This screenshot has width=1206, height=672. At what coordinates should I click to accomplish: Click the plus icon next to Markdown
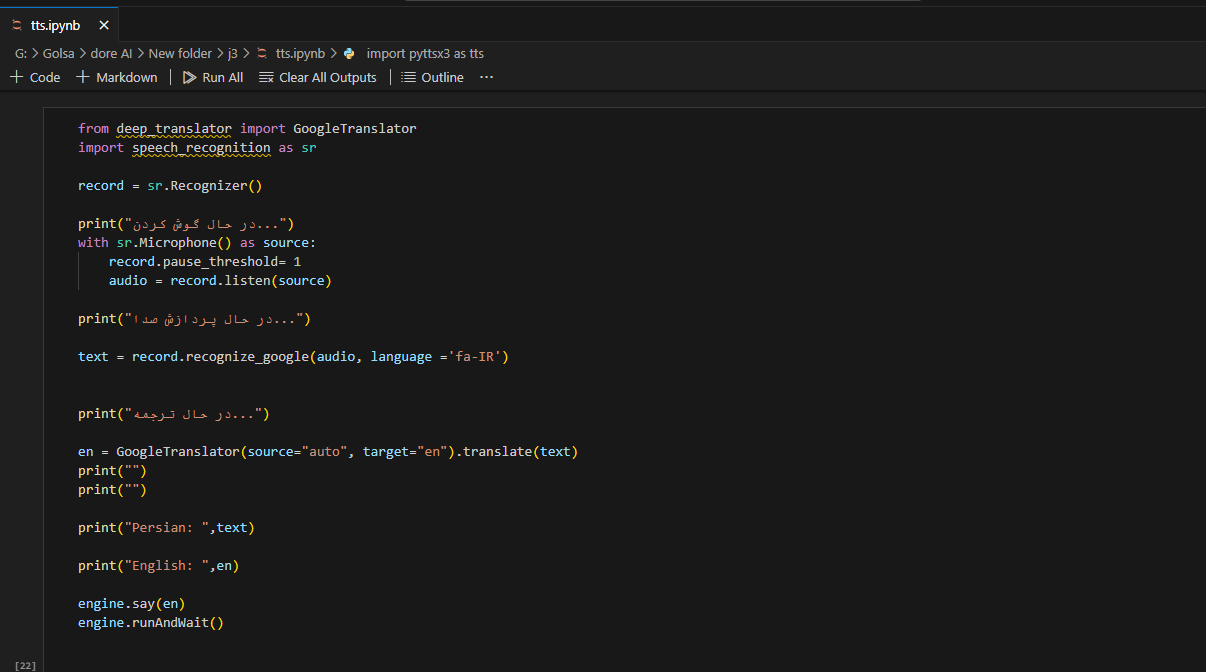pos(83,77)
